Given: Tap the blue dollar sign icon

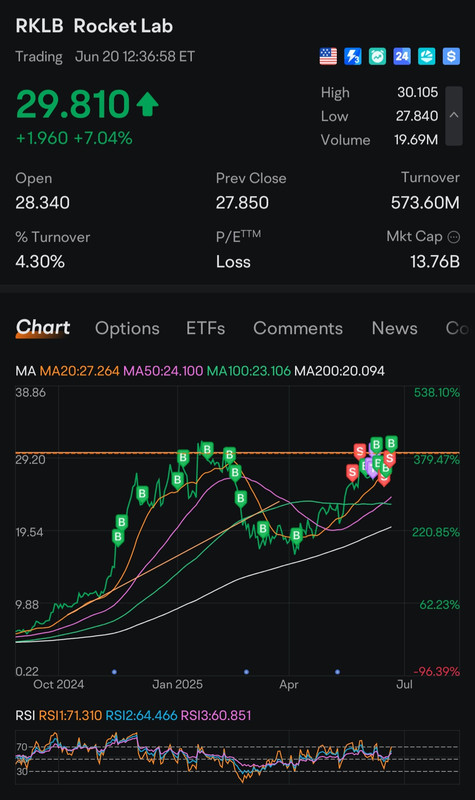Looking at the screenshot, I should click(451, 56).
